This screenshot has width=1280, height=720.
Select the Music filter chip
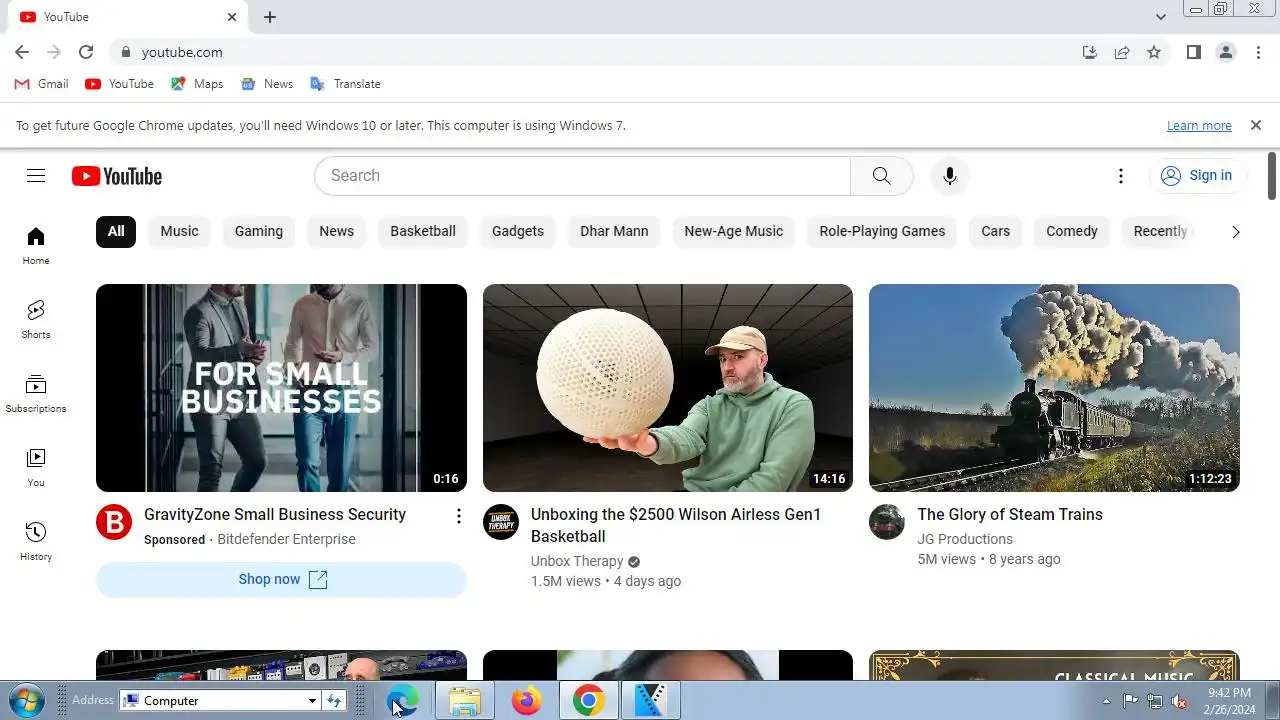click(180, 231)
